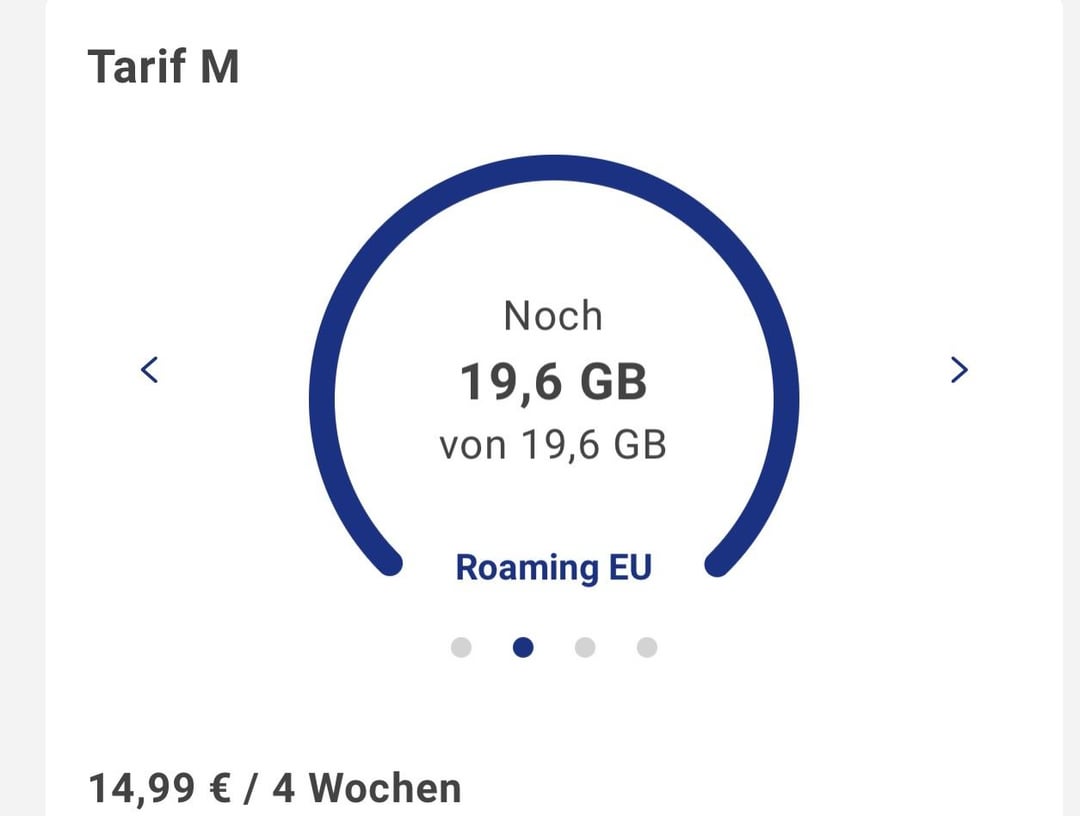1080x816 pixels.
Task: Tap the Roaming EU label
Action: [x=553, y=568]
